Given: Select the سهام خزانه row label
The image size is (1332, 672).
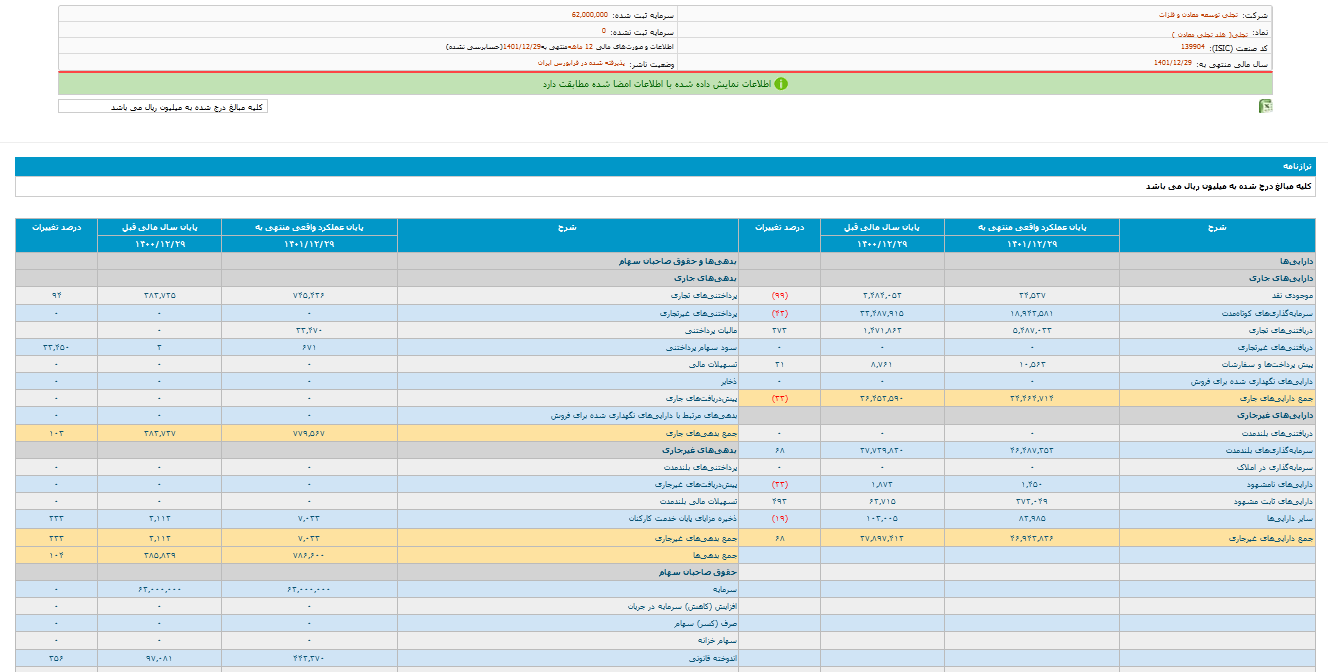Looking at the screenshot, I should point(717,640).
